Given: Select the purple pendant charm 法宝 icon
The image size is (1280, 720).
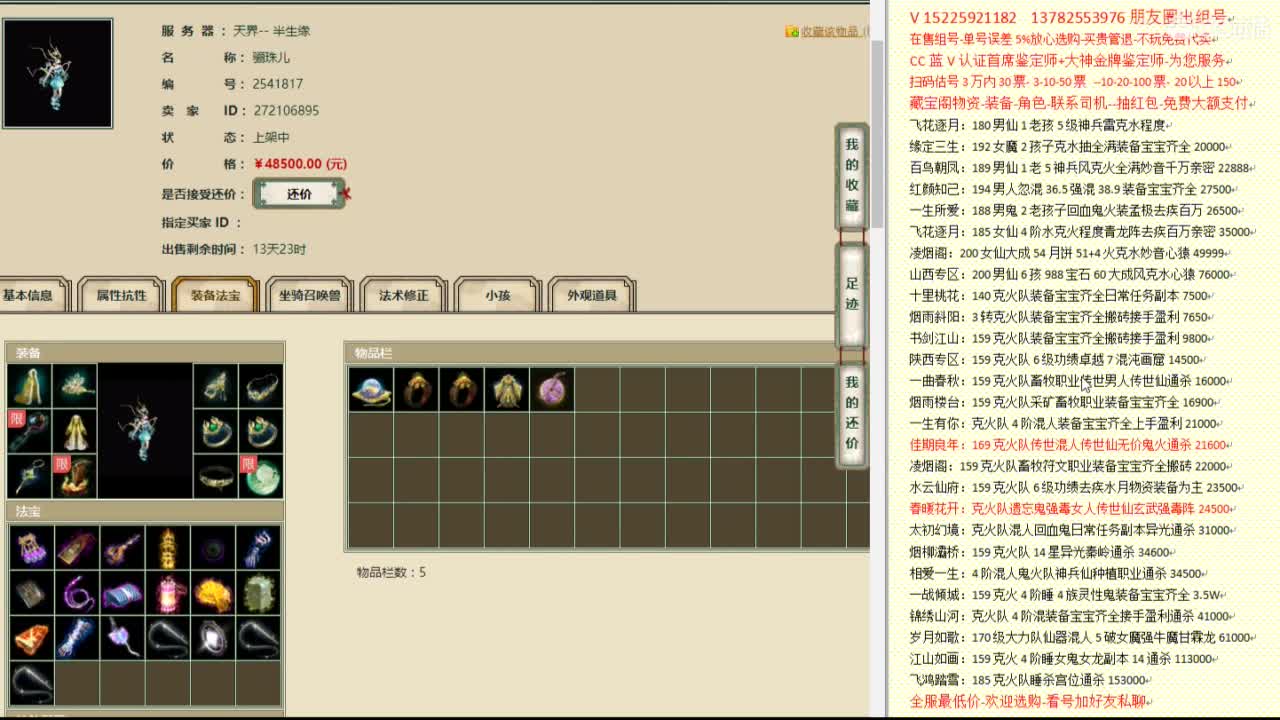Looking at the screenshot, I should tap(122, 638).
